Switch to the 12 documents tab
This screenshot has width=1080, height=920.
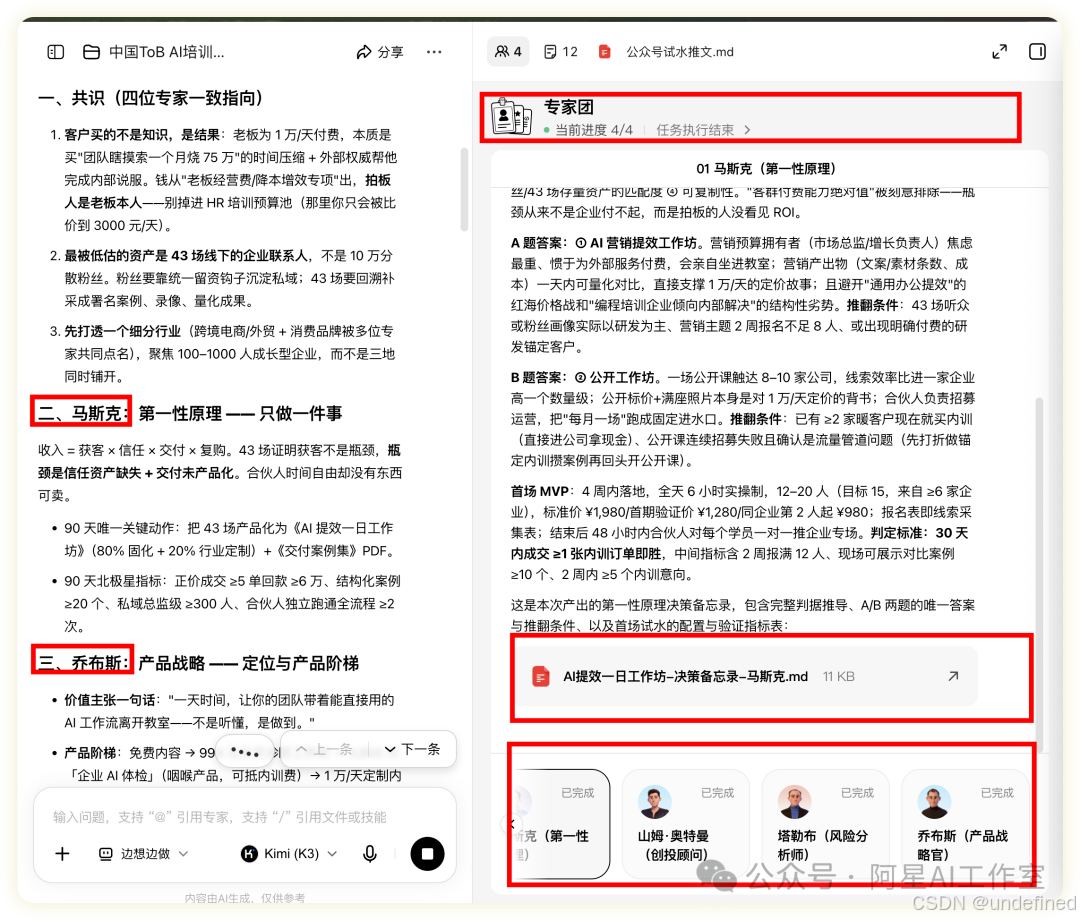[x=561, y=52]
